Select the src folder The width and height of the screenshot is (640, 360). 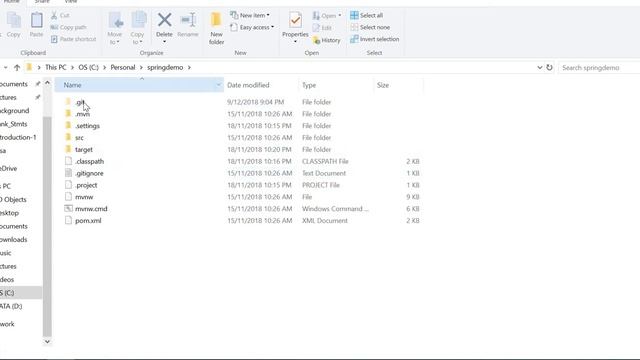[x=79, y=138]
